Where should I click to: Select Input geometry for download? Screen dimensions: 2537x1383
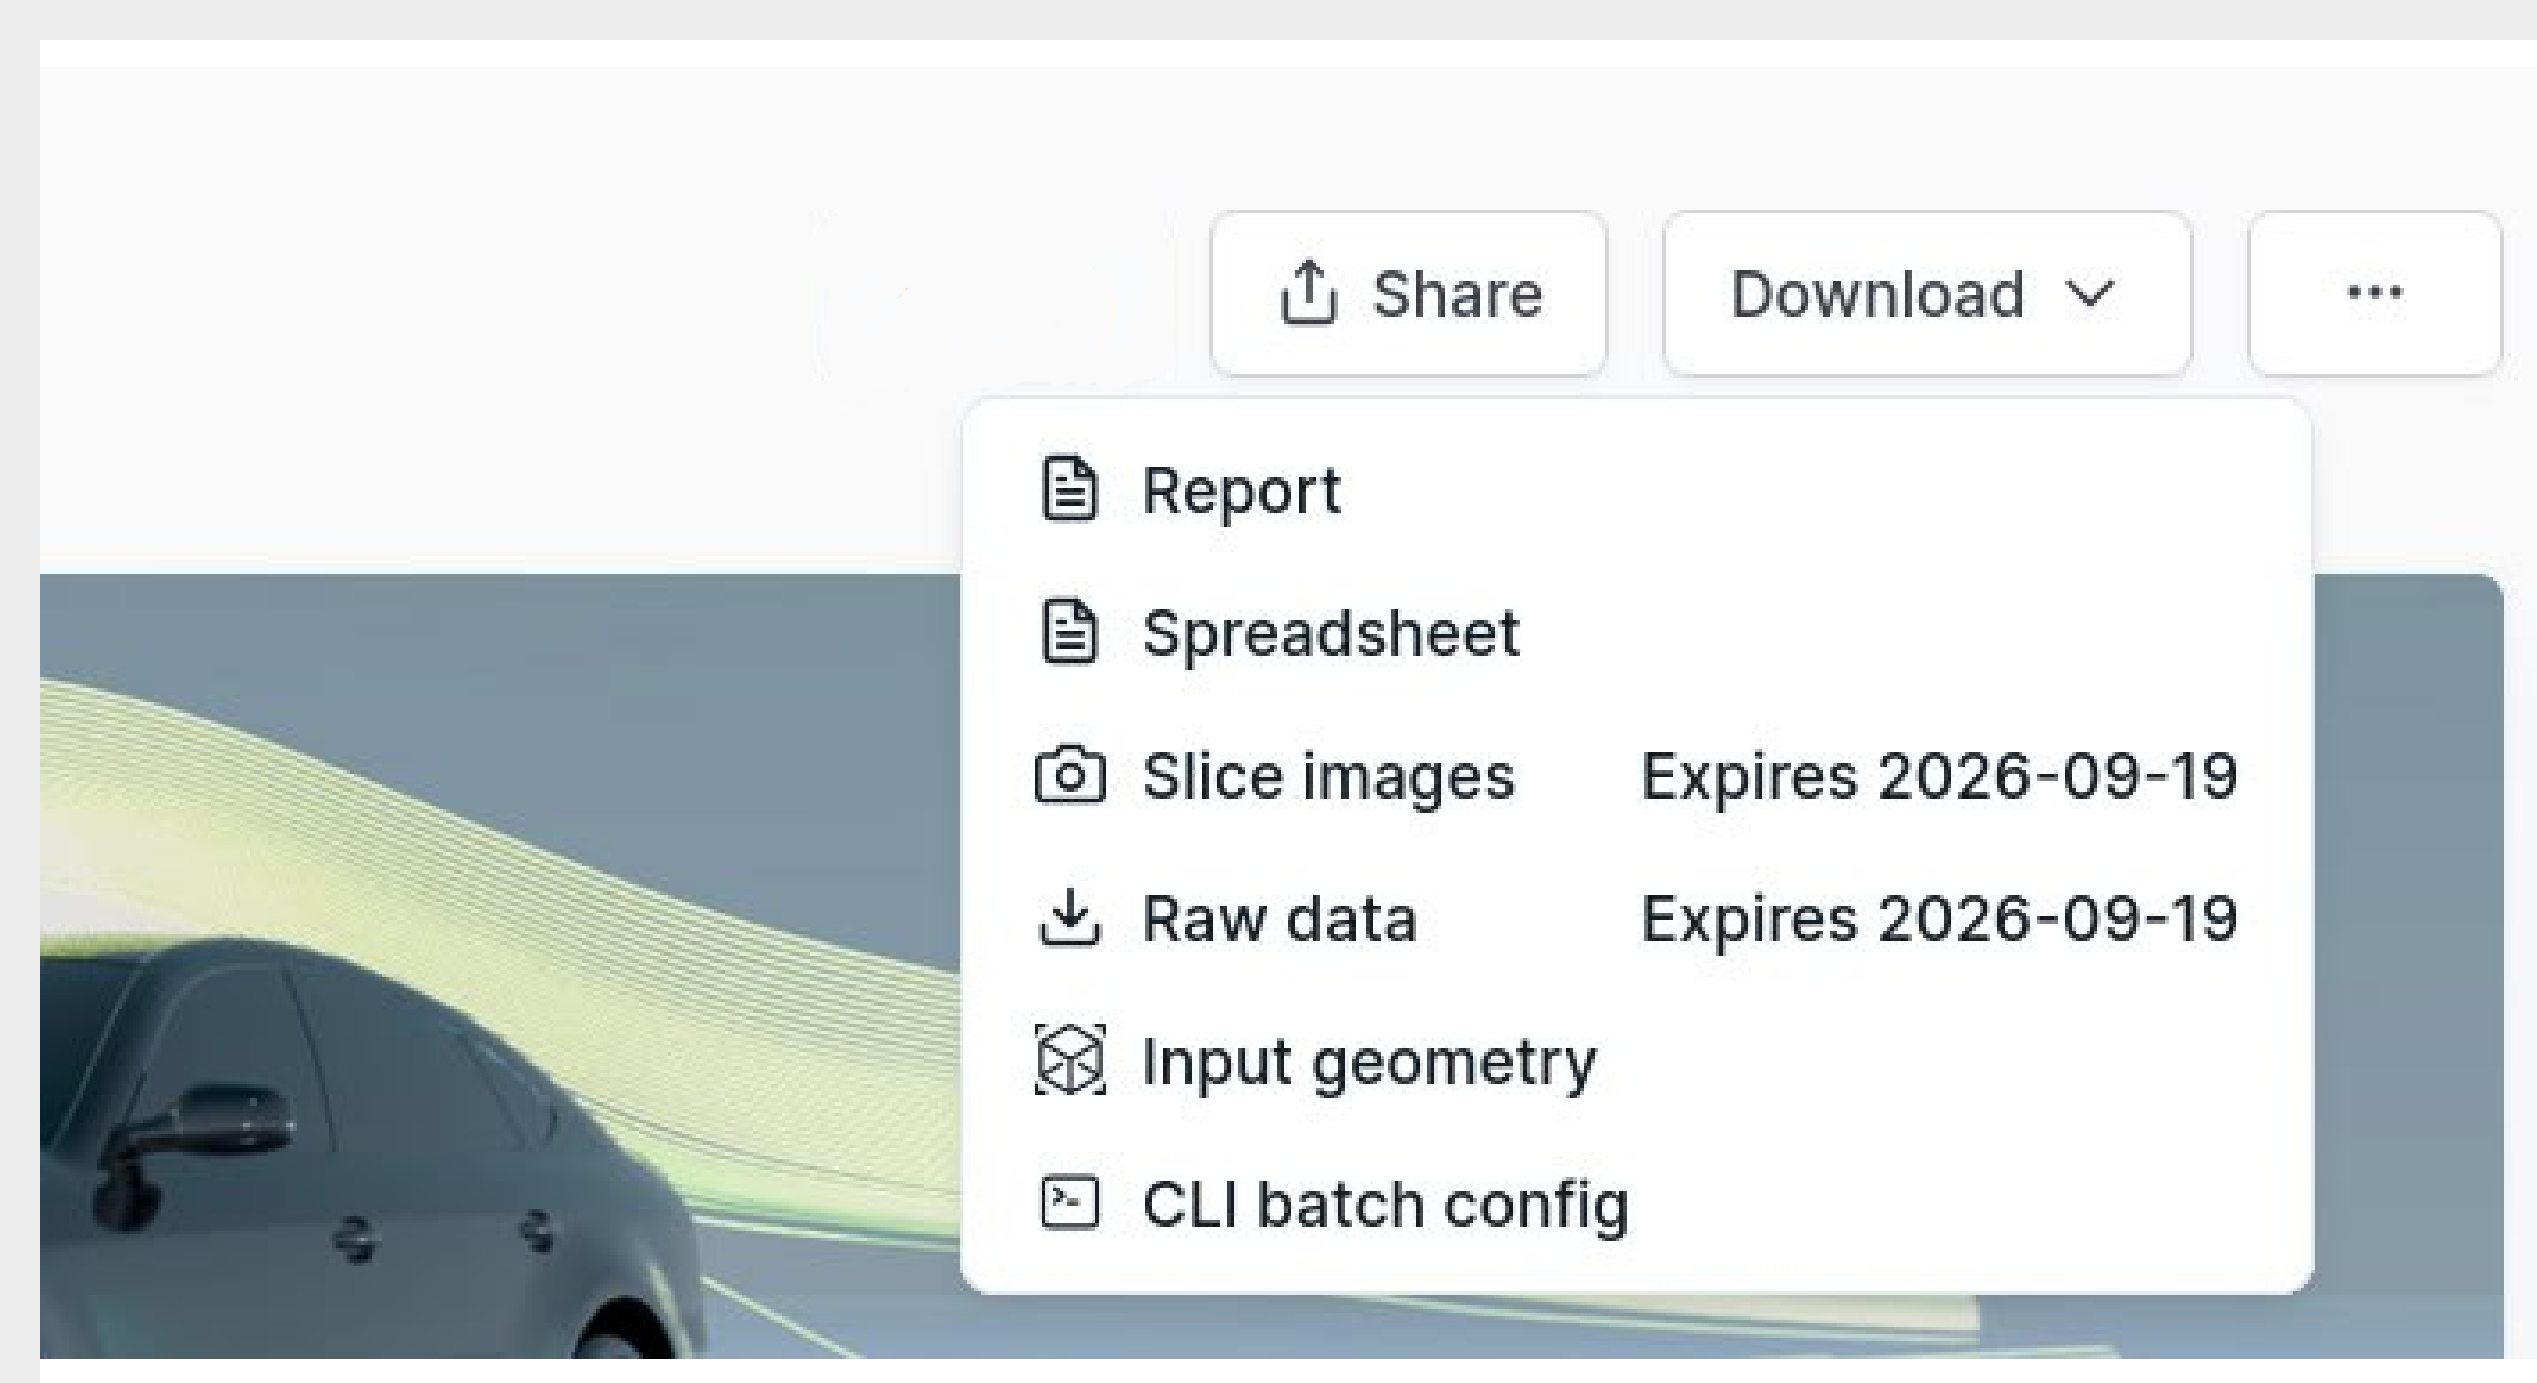1368,1062
